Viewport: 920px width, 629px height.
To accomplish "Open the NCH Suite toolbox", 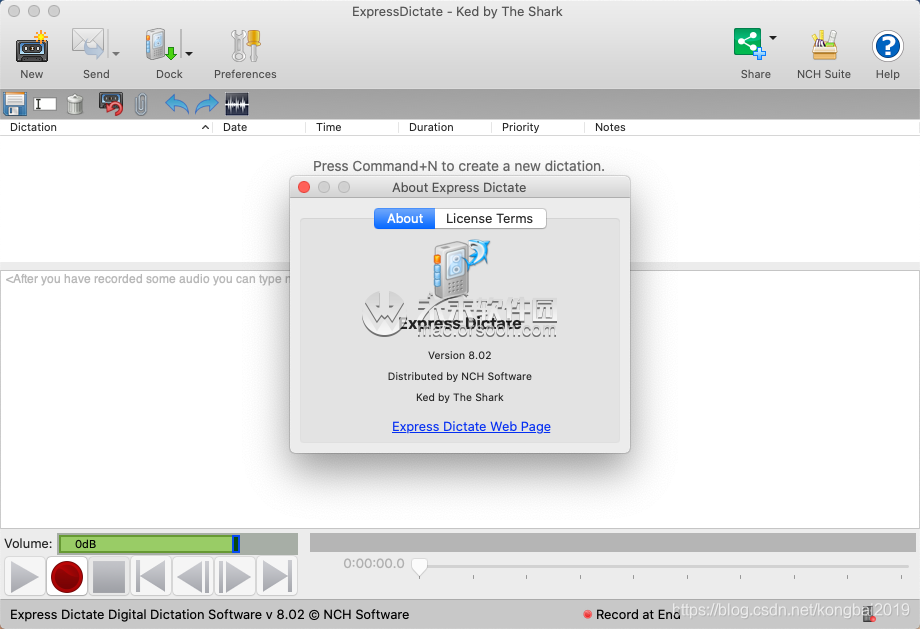I will click(824, 45).
